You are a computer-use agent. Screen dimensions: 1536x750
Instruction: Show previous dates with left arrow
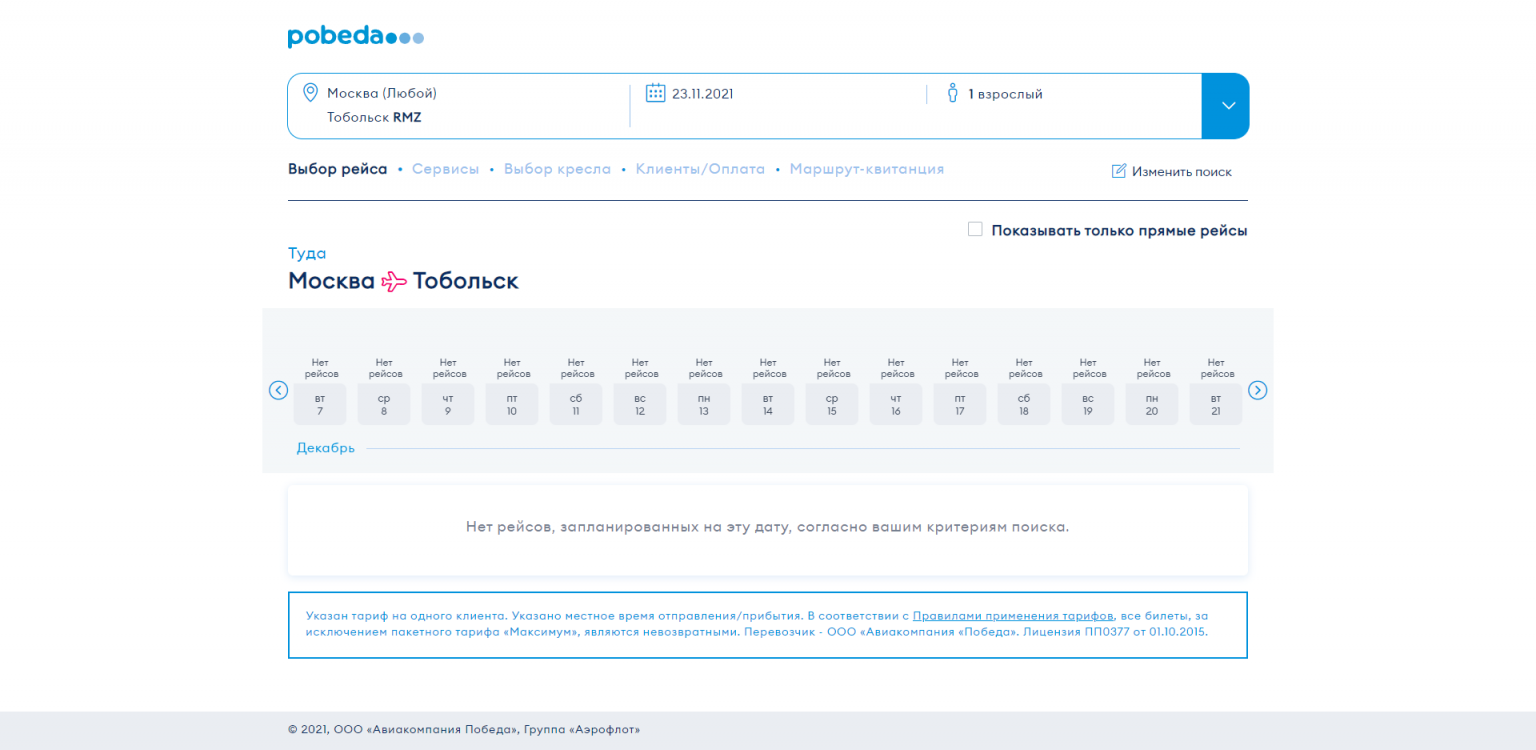tap(279, 390)
